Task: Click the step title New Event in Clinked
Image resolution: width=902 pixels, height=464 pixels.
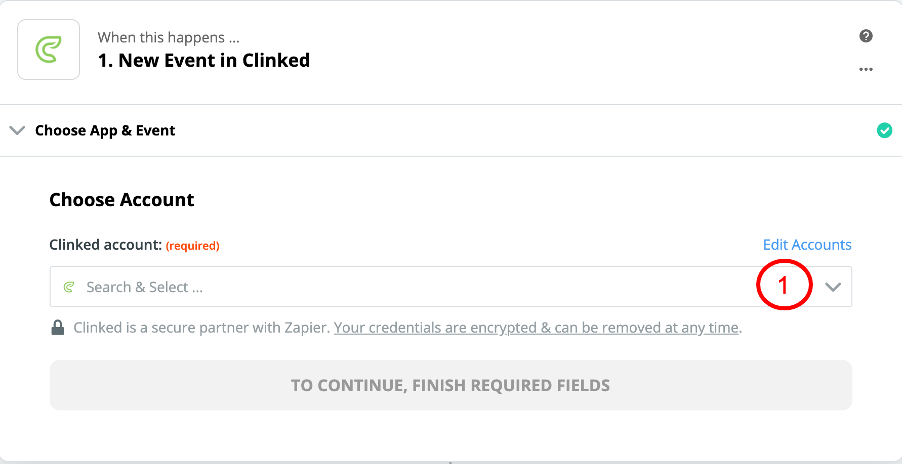Action: click(204, 60)
